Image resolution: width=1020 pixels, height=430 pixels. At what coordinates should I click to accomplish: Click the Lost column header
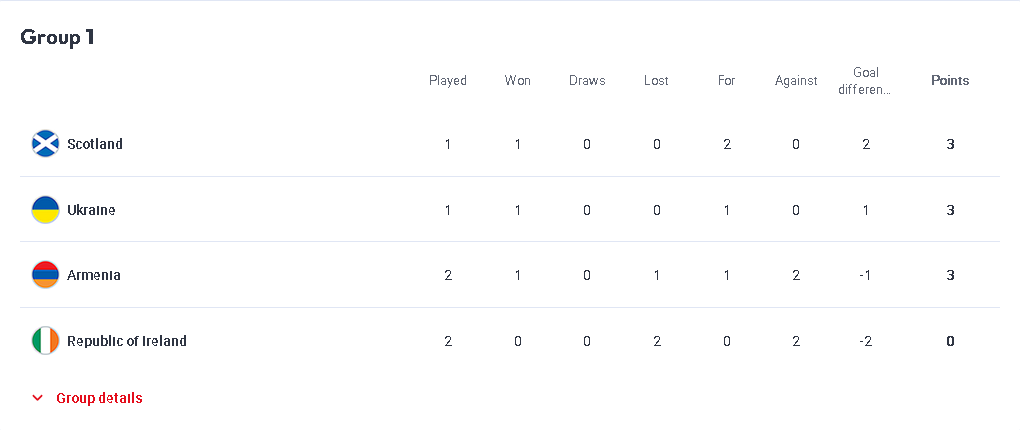pos(656,81)
